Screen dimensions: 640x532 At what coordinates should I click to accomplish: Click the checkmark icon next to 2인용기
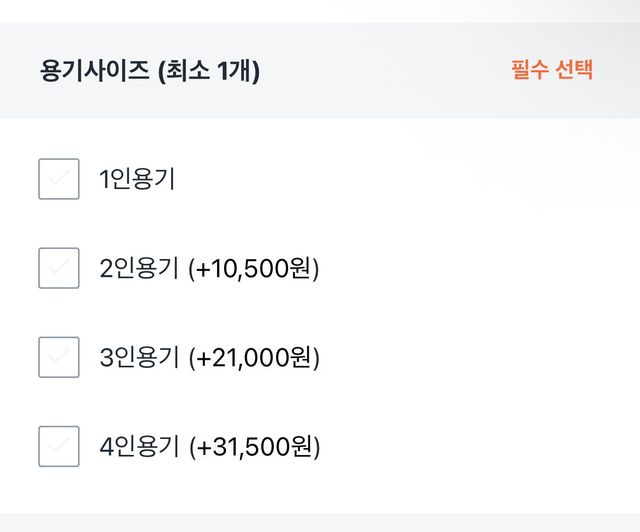[59, 268]
